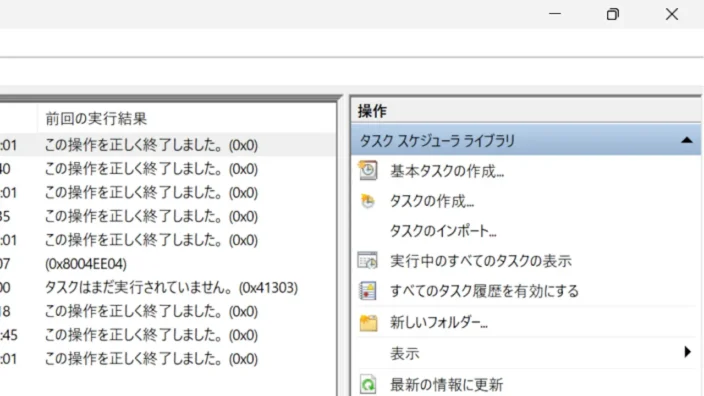Open タスクの作成... action
The height and width of the screenshot is (396, 704).
[432, 201]
